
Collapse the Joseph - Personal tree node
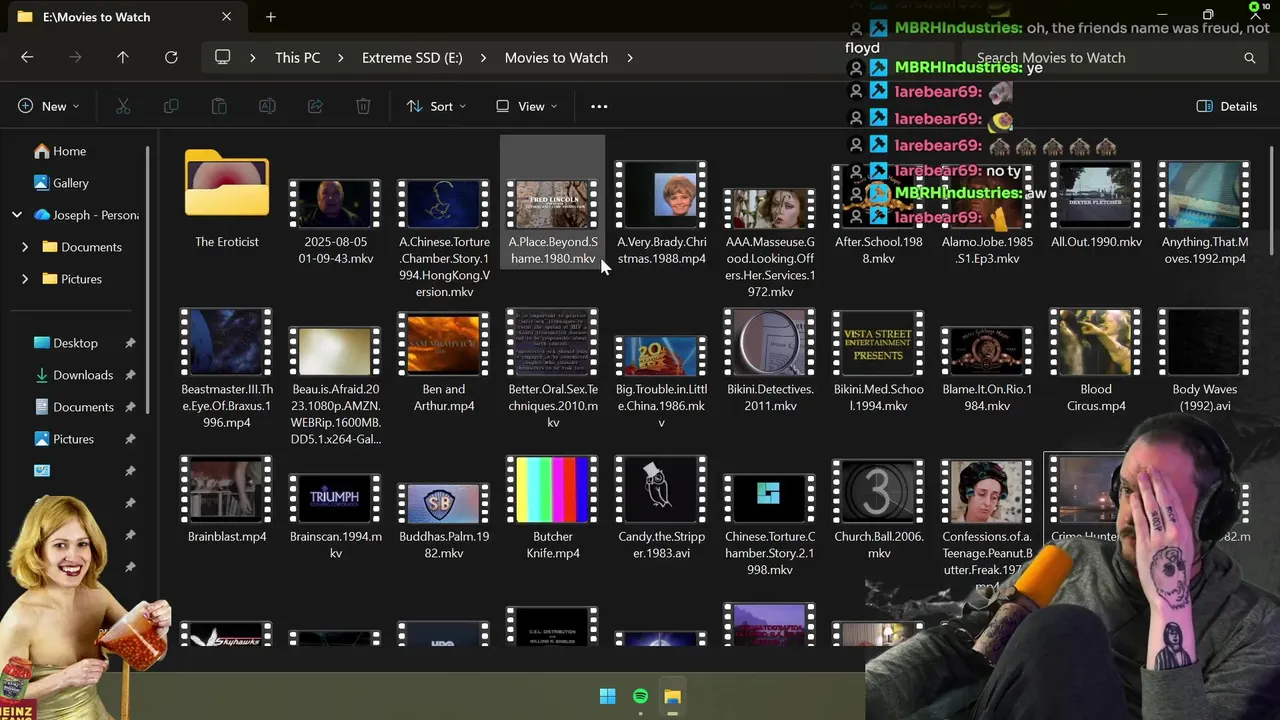pyautogui.click(x=17, y=215)
